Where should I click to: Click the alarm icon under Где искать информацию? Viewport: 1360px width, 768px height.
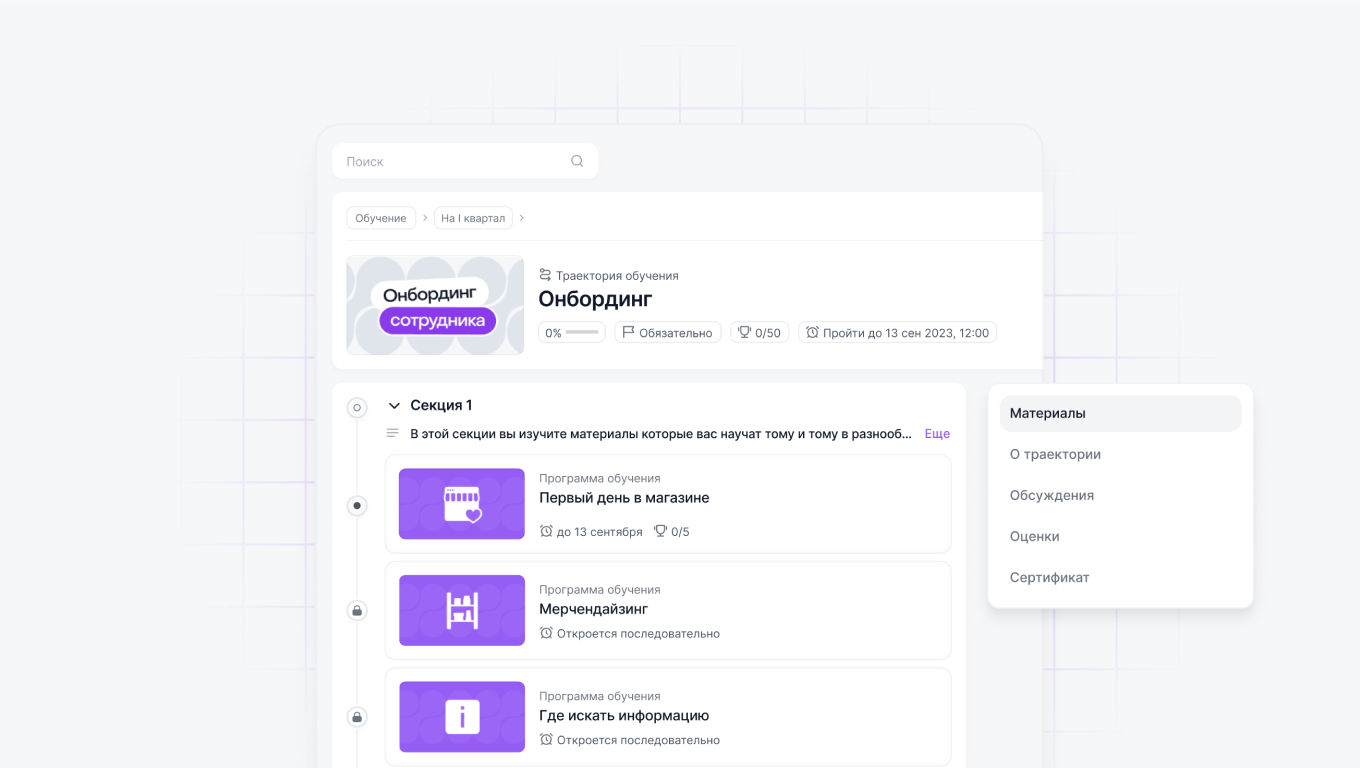pyautogui.click(x=546, y=740)
